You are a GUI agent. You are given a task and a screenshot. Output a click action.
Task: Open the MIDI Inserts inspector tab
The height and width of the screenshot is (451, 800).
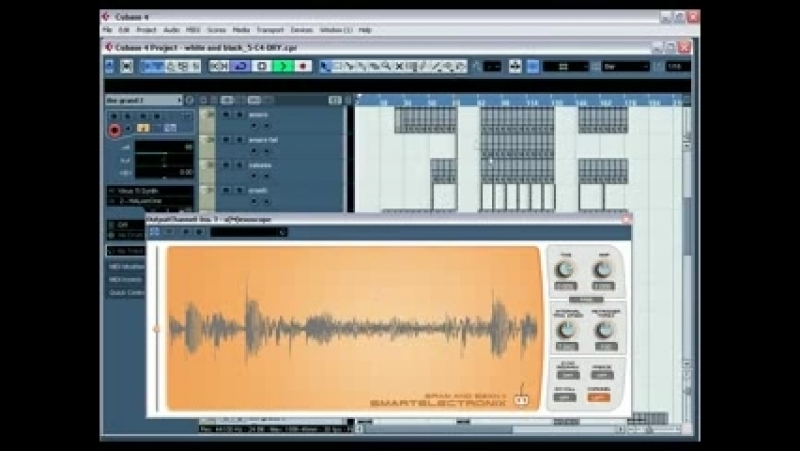pos(126,280)
